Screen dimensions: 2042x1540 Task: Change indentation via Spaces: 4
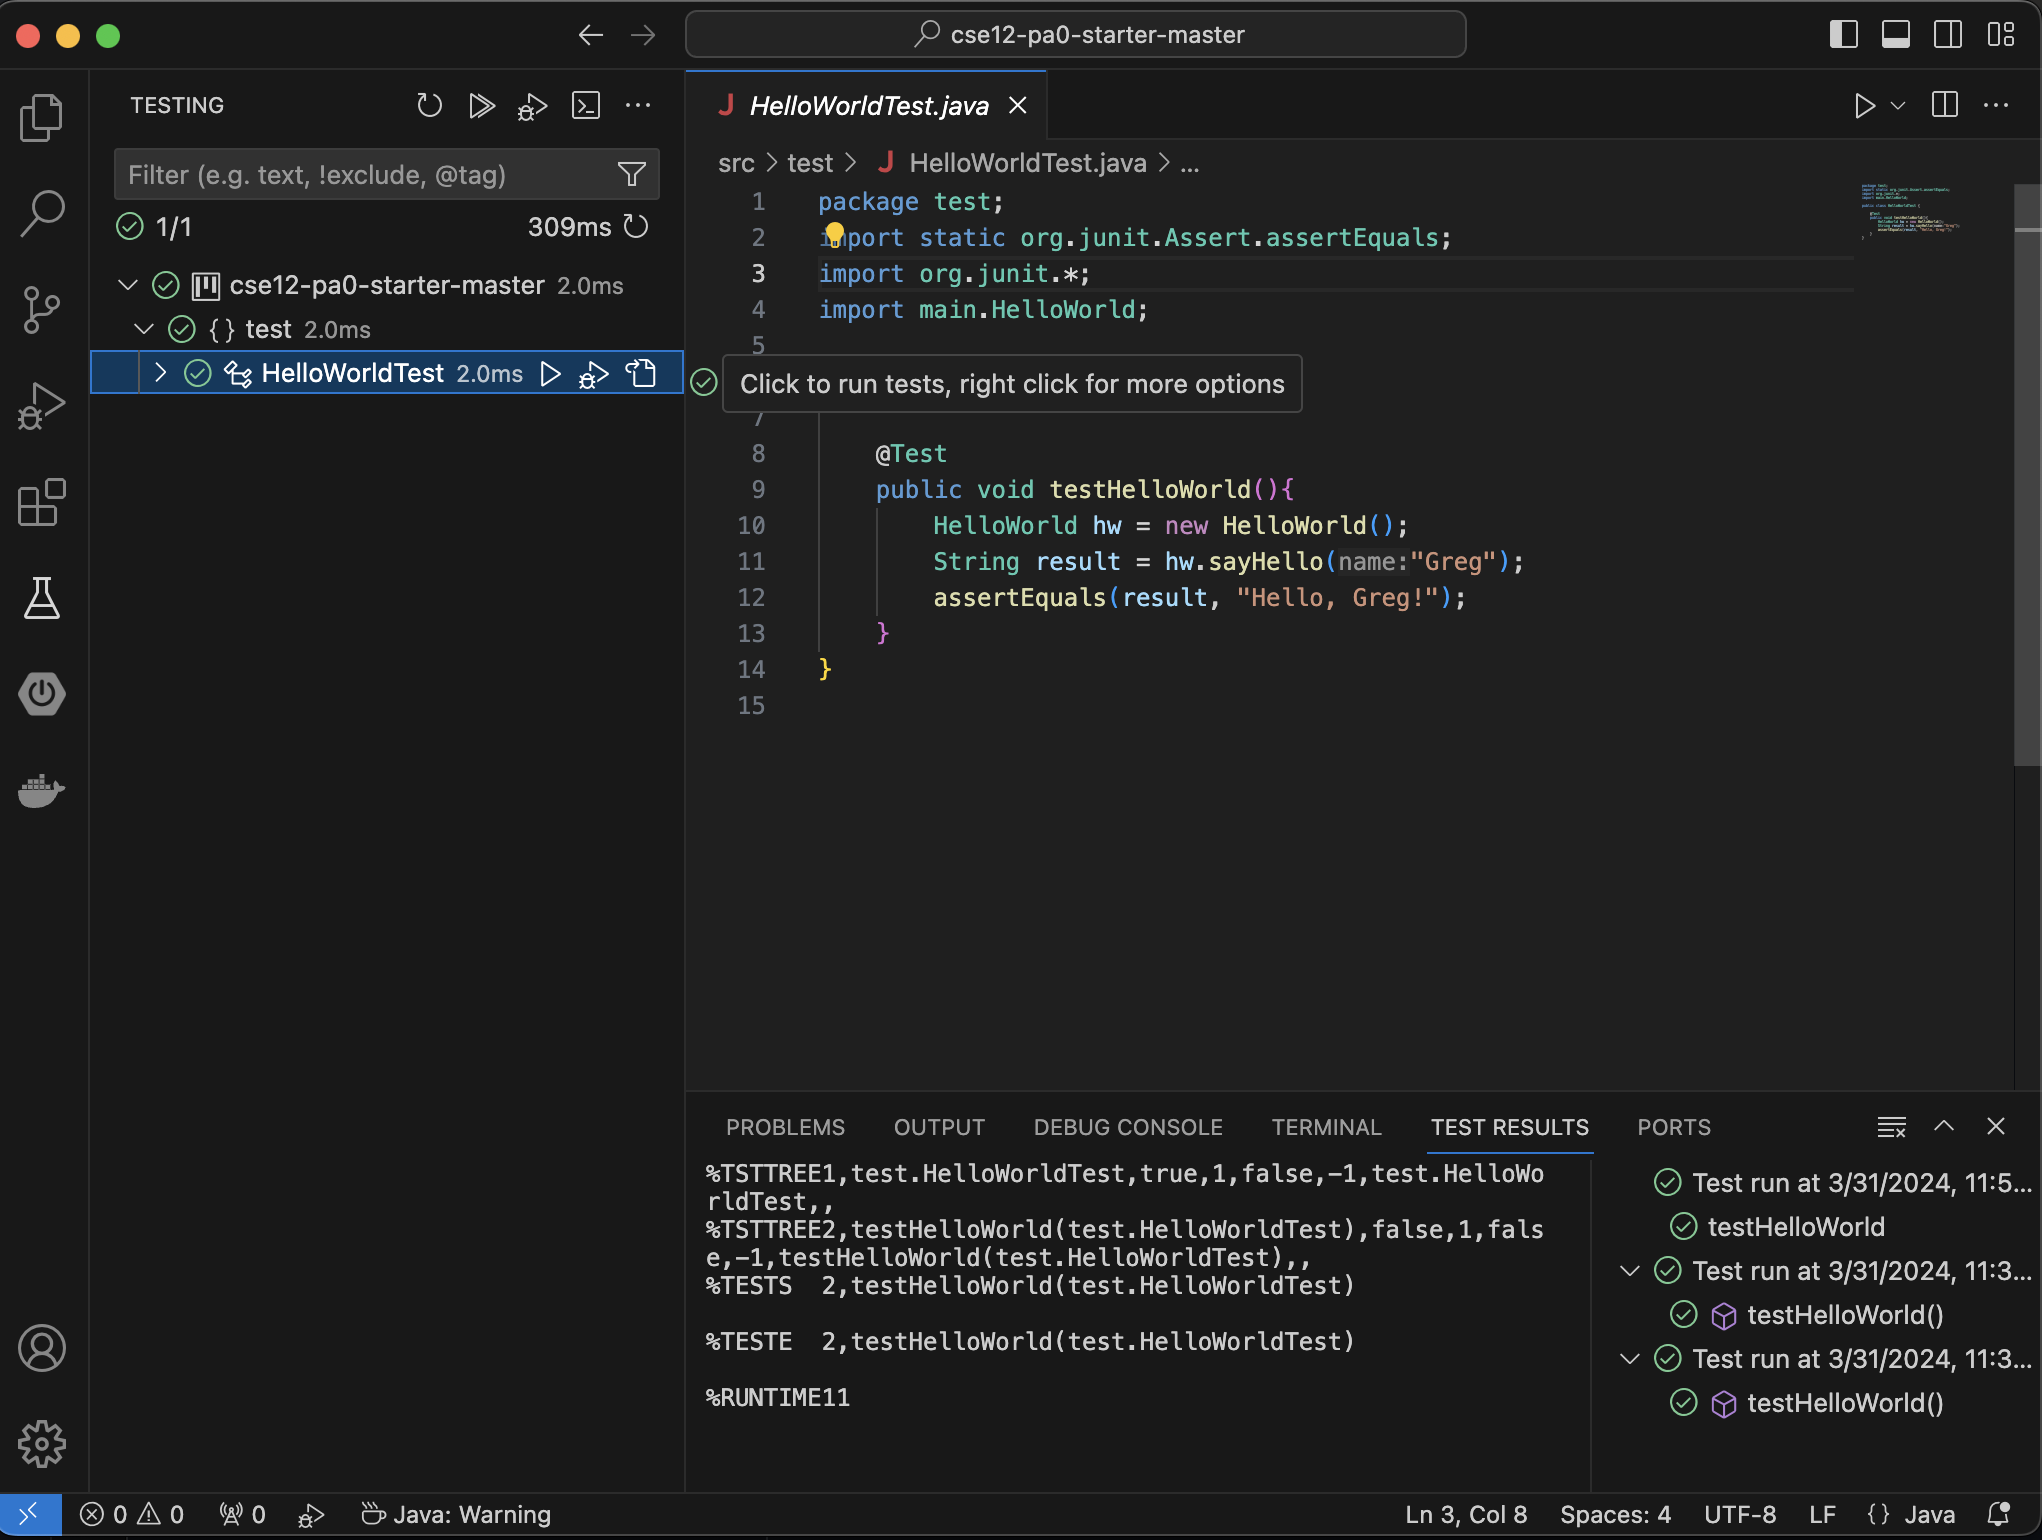(x=1615, y=1515)
